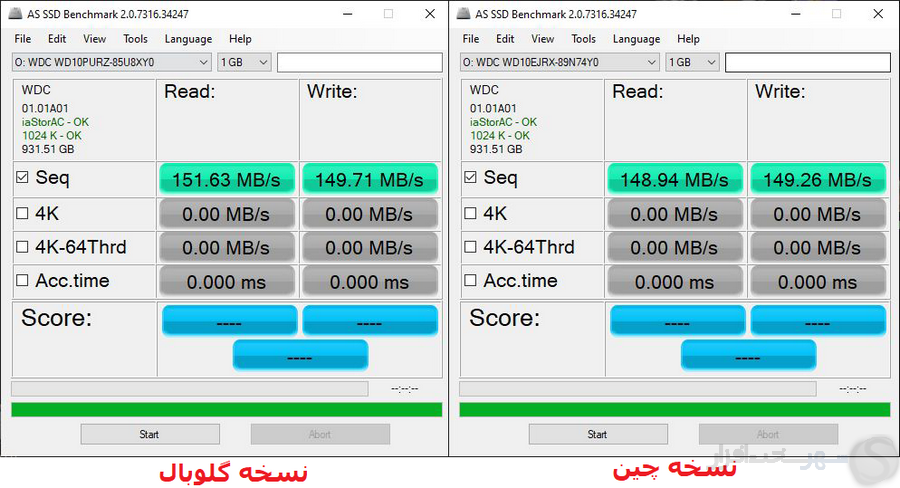Click firmware 01.01A01 in right window
The width and height of the screenshot is (900, 488).
(x=493, y=108)
